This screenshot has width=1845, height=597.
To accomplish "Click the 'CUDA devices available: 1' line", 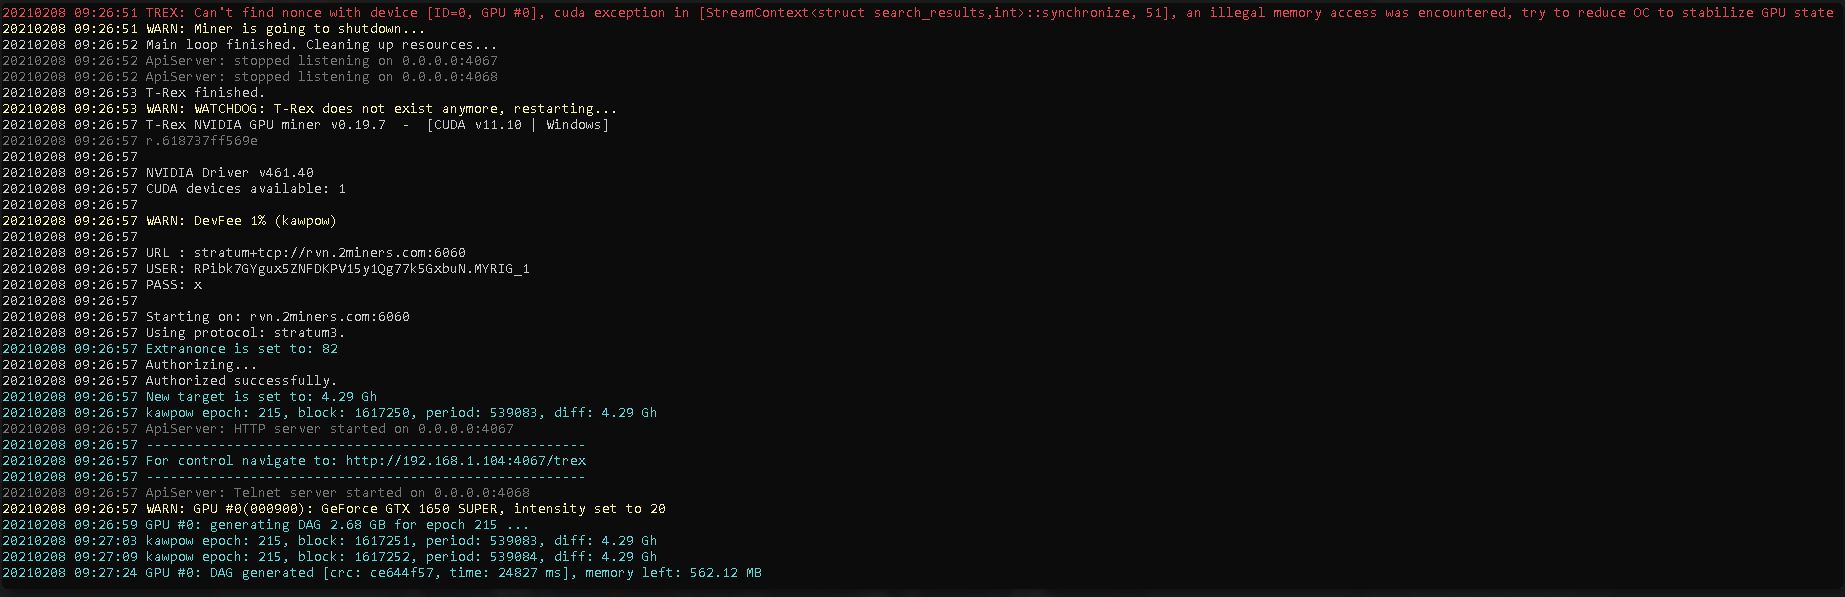I will pyautogui.click(x=174, y=189).
